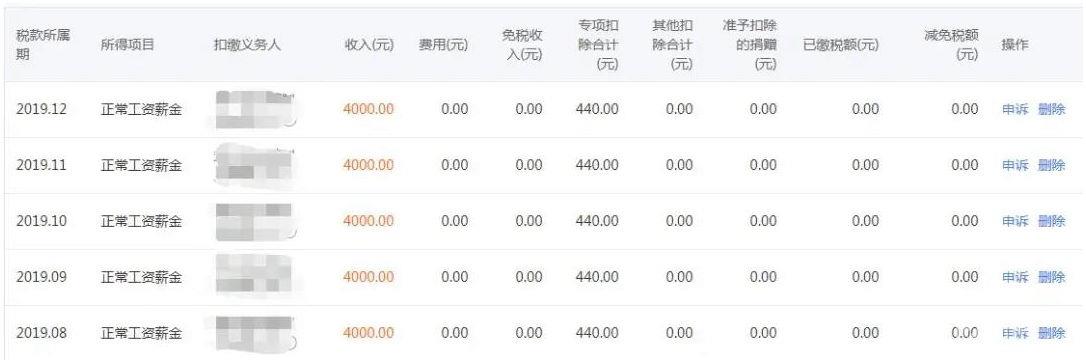Screen dimensions: 1086x363
Task: Click 申诉 link for the 2019.09 row
Action: point(1015,277)
